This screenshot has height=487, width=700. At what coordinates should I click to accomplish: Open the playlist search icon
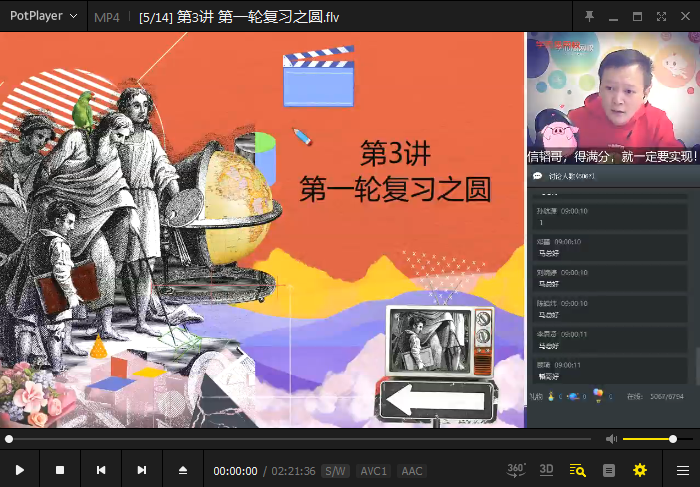577,470
